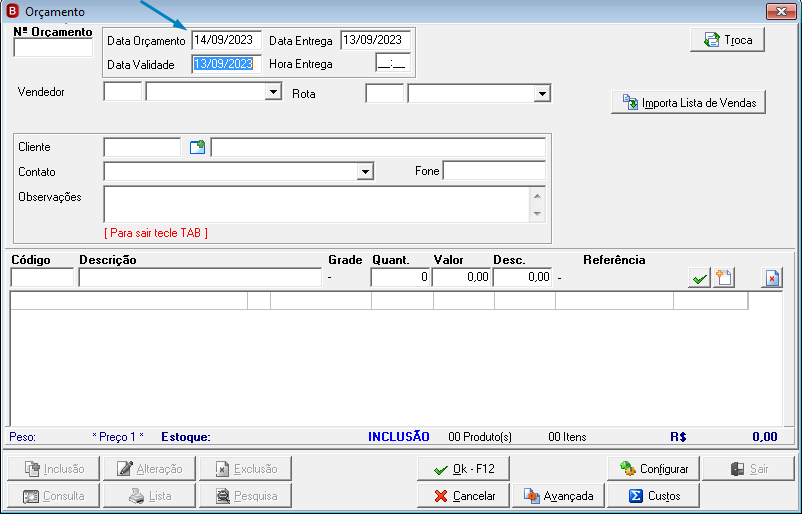802x514 pixels.
Task: Click the Nº Orçamento input field
Action: [53, 48]
